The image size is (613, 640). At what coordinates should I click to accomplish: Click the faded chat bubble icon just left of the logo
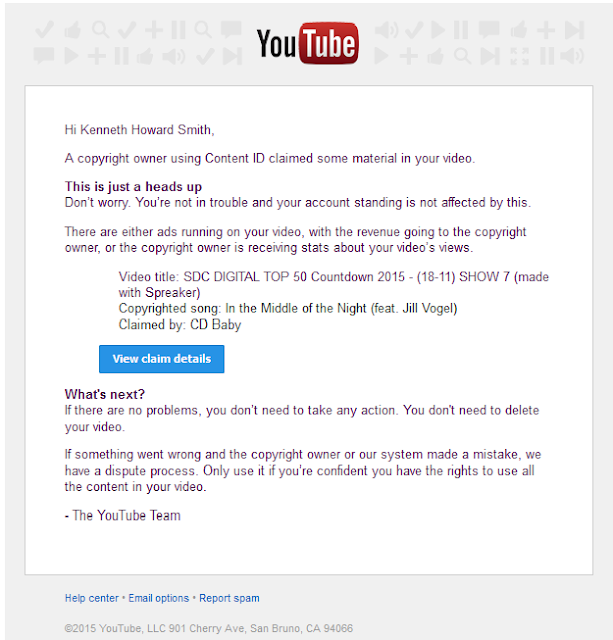coord(231,30)
